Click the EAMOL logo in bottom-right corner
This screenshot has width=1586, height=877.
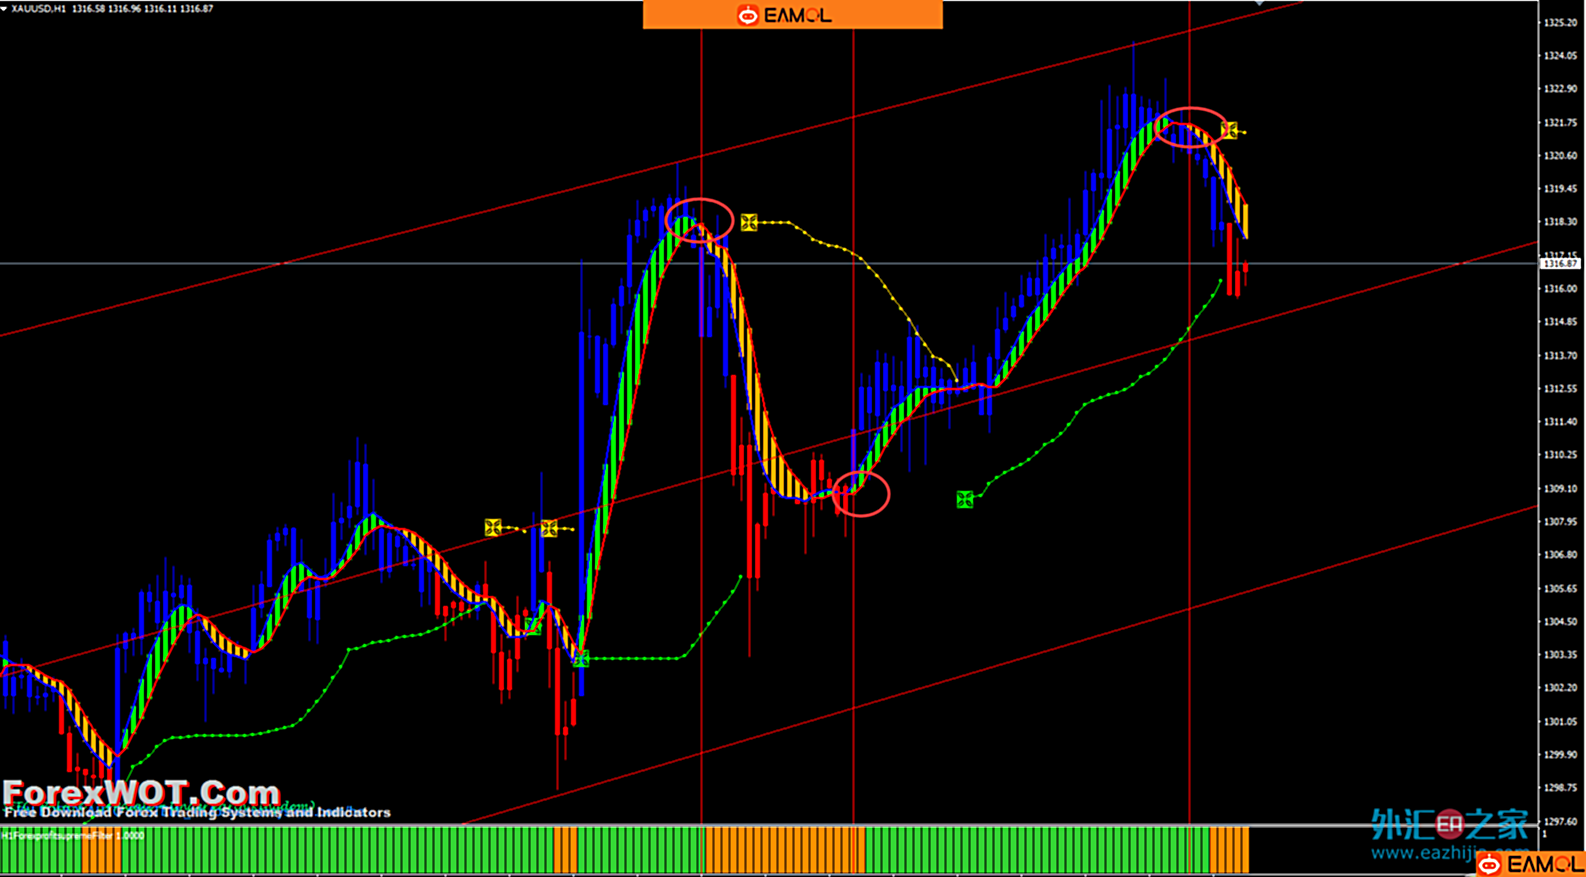pos(1530,864)
